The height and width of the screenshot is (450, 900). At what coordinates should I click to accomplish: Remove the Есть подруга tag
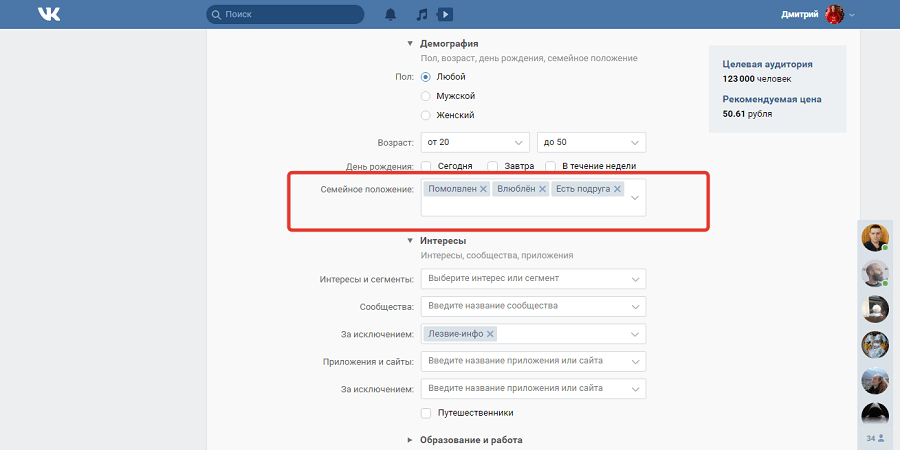point(617,189)
